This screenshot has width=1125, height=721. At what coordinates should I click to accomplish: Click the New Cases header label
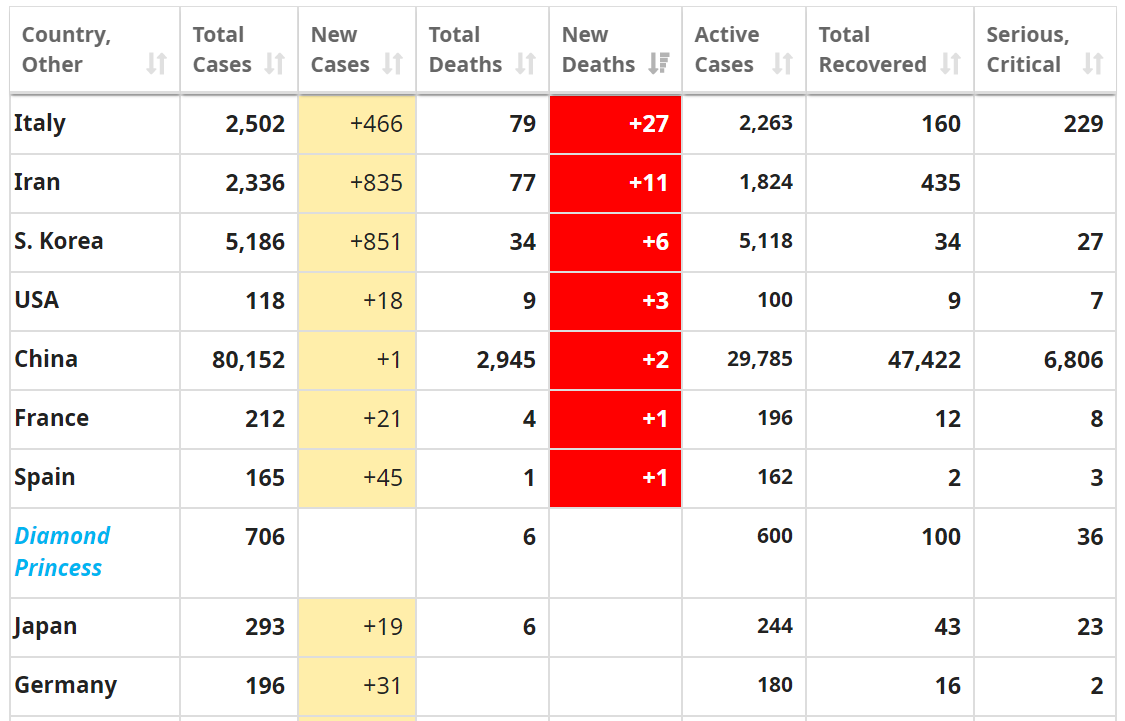(x=339, y=50)
